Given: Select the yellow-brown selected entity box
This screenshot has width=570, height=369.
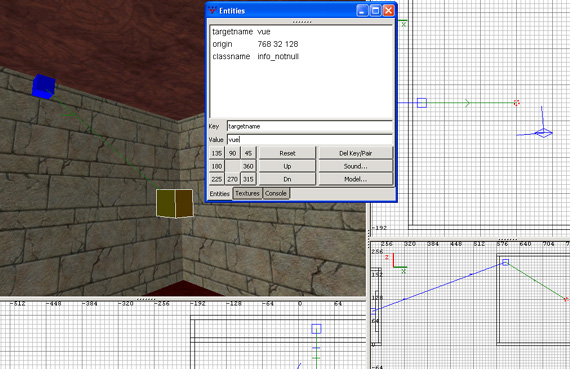Looking at the screenshot, I should 175,203.
